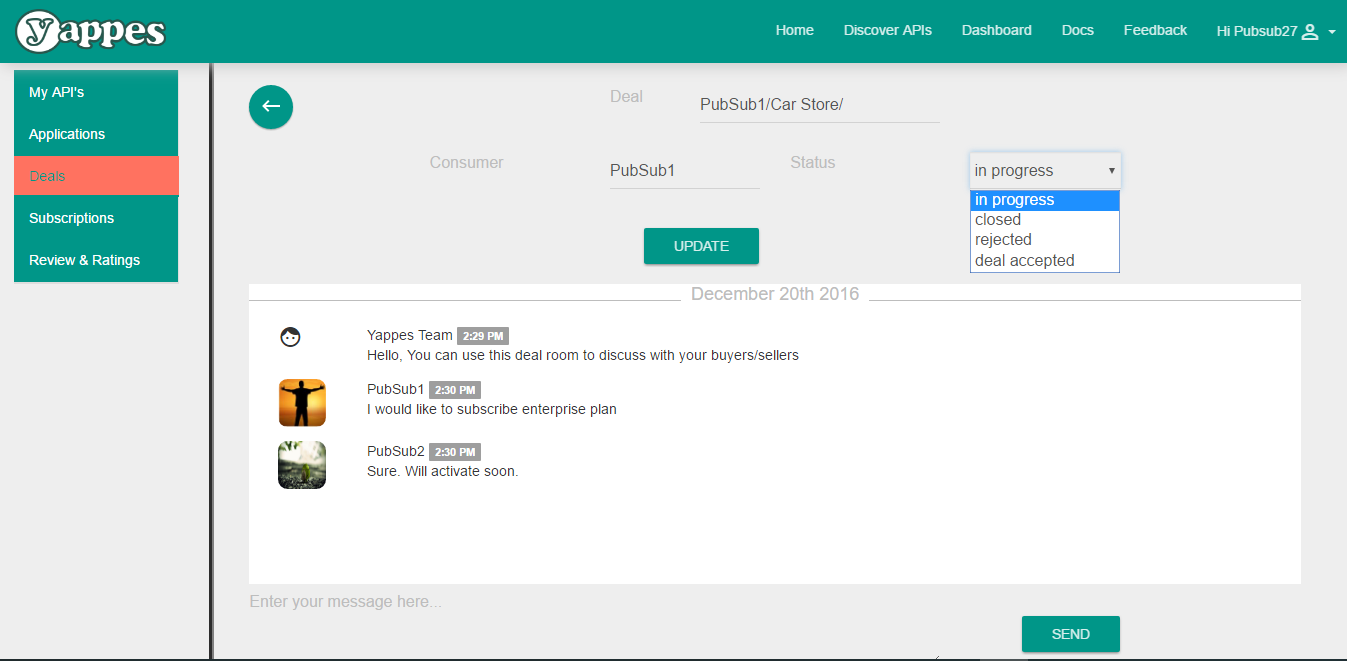Screen dimensions: 1347x661
Task: Click the 'Deal' label
Action: tap(627, 97)
